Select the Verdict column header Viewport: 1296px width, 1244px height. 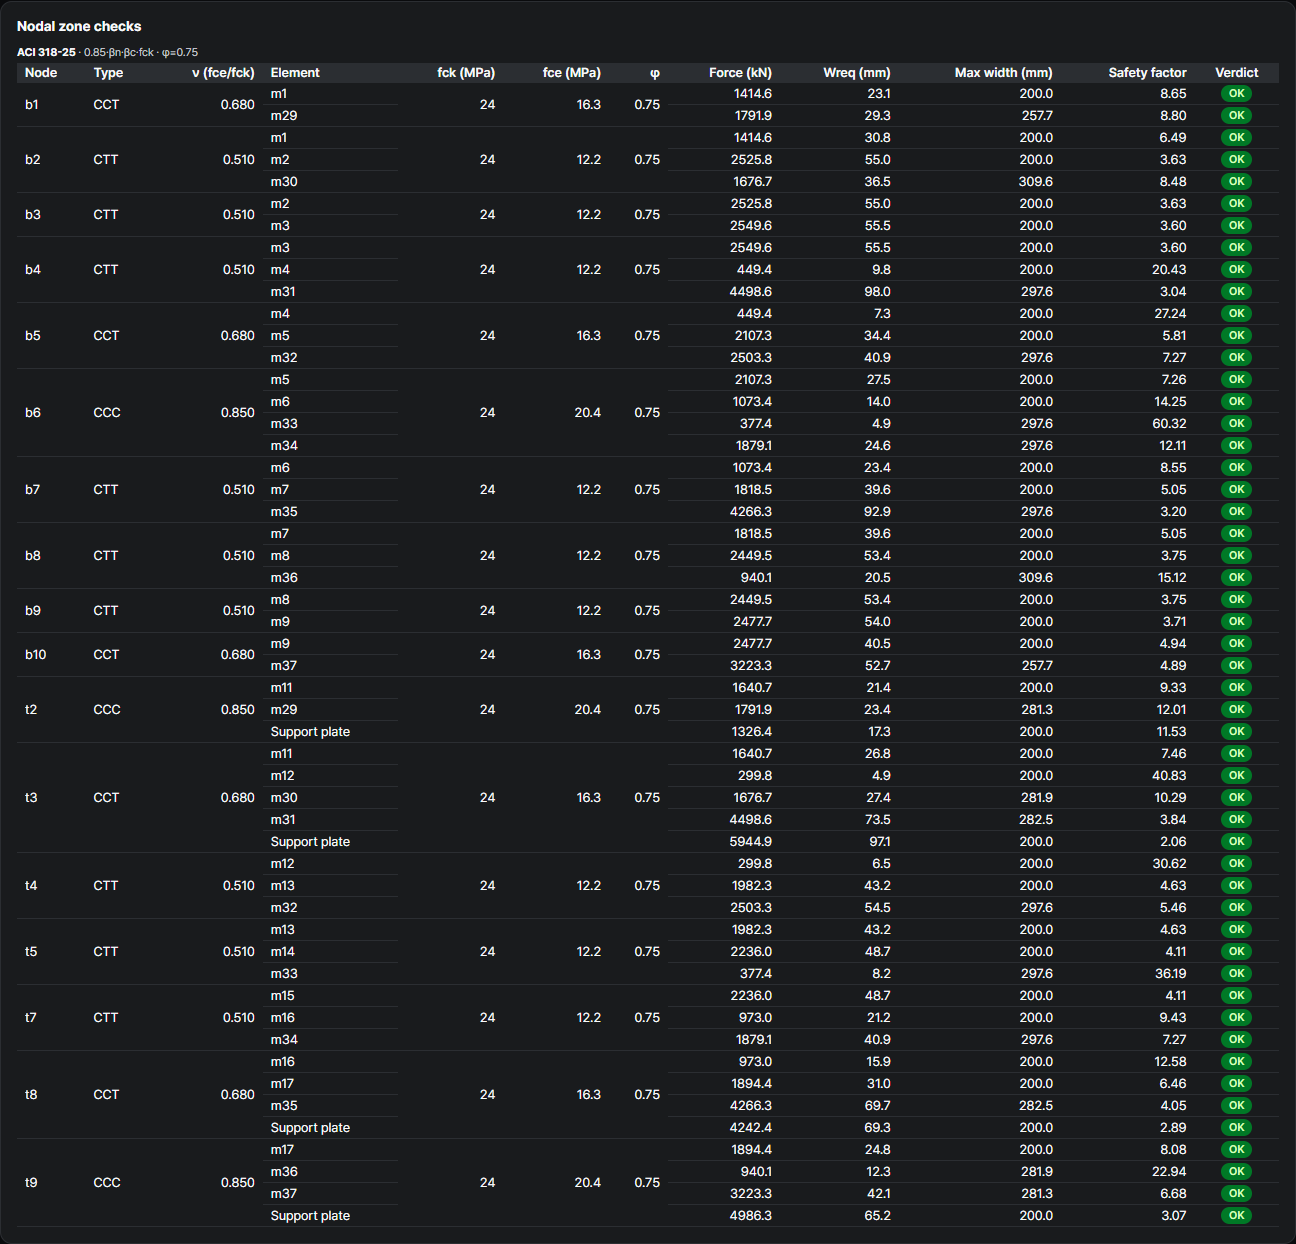tap(1237, 73)
